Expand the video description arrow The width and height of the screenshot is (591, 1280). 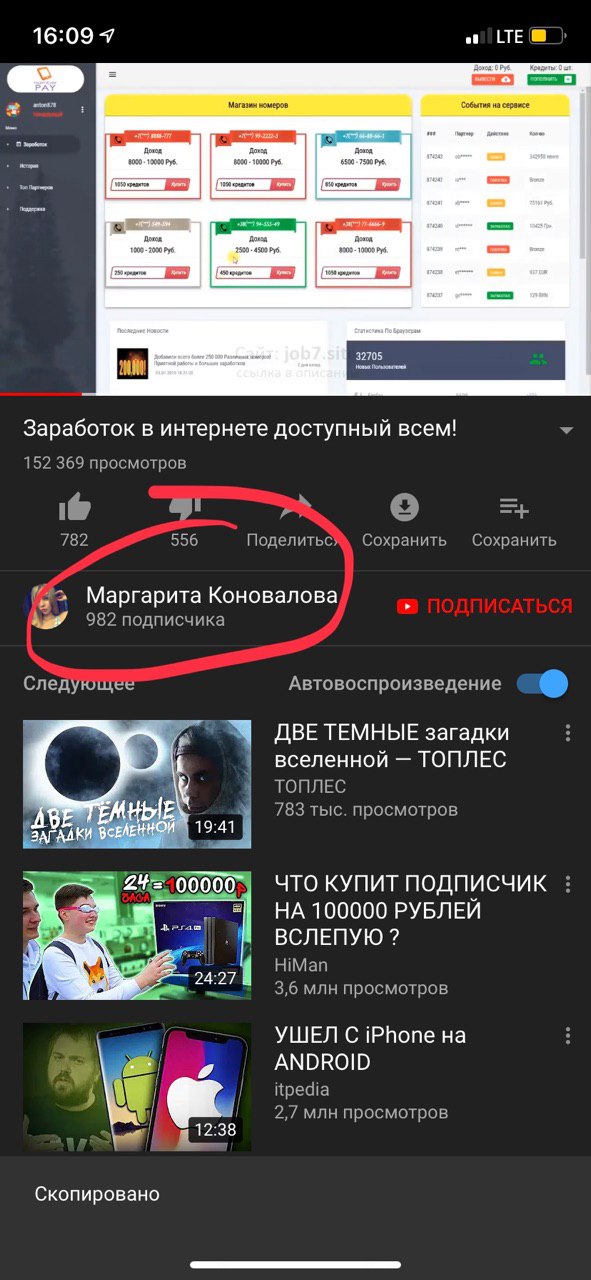coord(566,431)
